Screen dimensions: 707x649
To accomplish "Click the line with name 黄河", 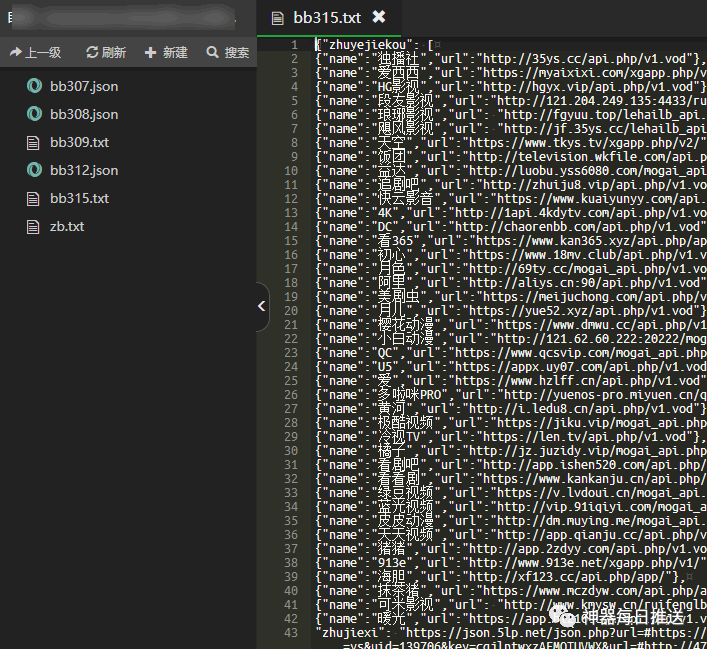I will pyautogui.click(x=510, y=409).
